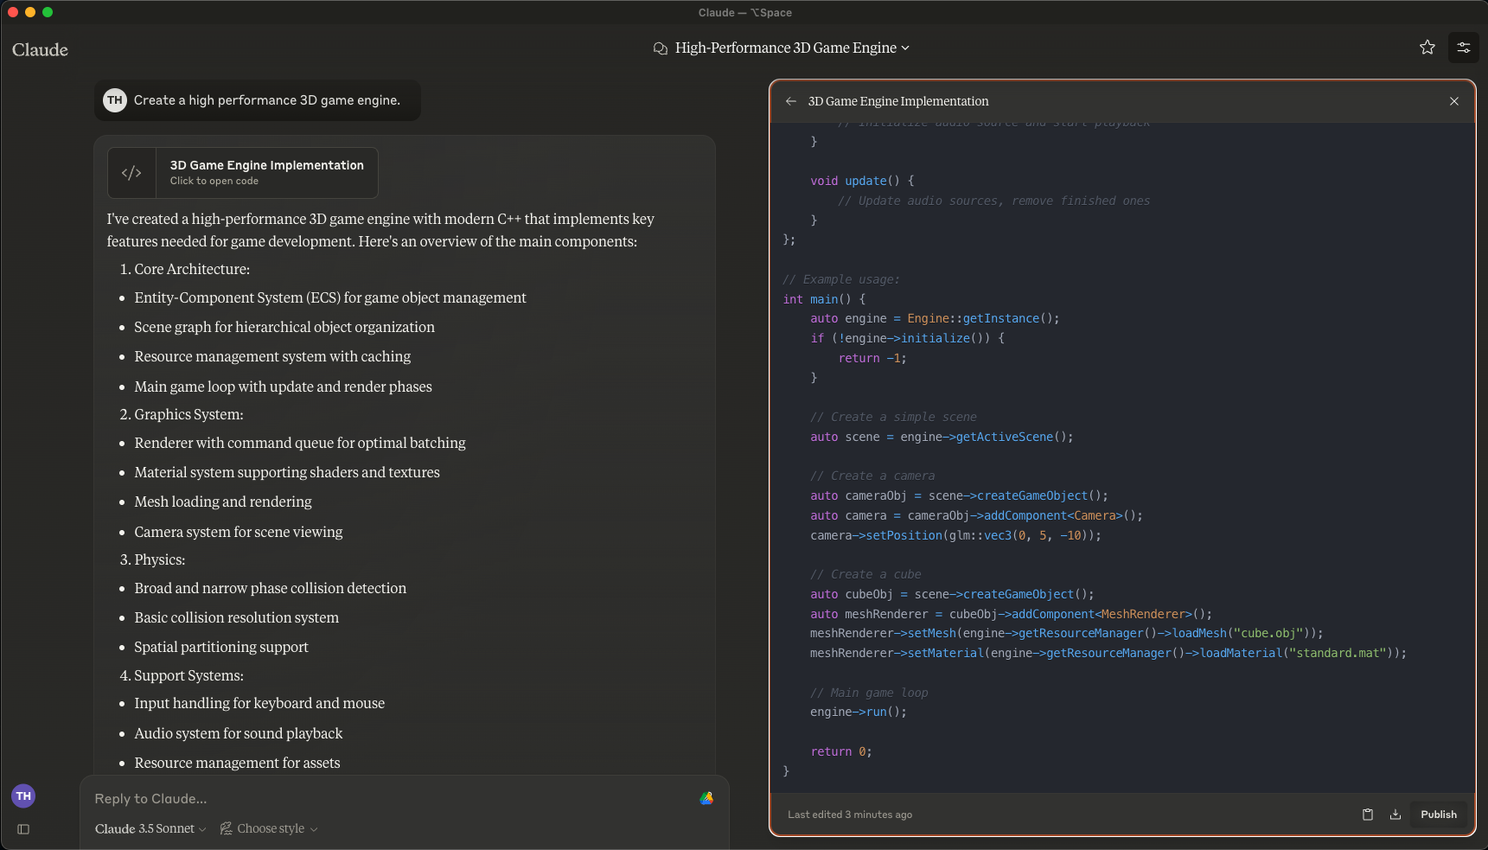The width and height of the screenshot is (1488, 850).
Task: Copy the artifact code with the clipboard icon
Action: (x=1367, y=814)
